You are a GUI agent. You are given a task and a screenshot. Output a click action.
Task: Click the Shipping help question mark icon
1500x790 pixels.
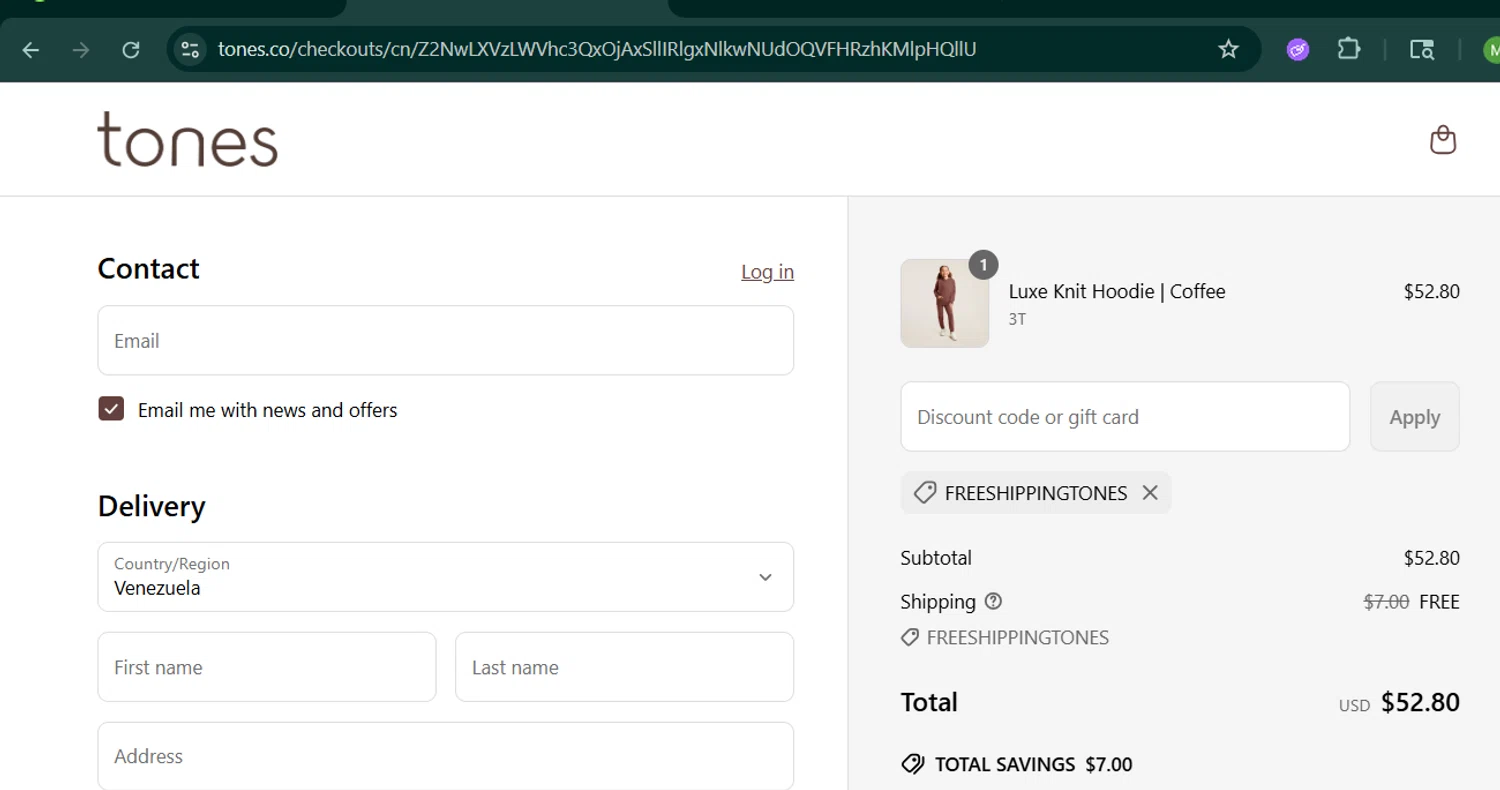tap(993, 601)
